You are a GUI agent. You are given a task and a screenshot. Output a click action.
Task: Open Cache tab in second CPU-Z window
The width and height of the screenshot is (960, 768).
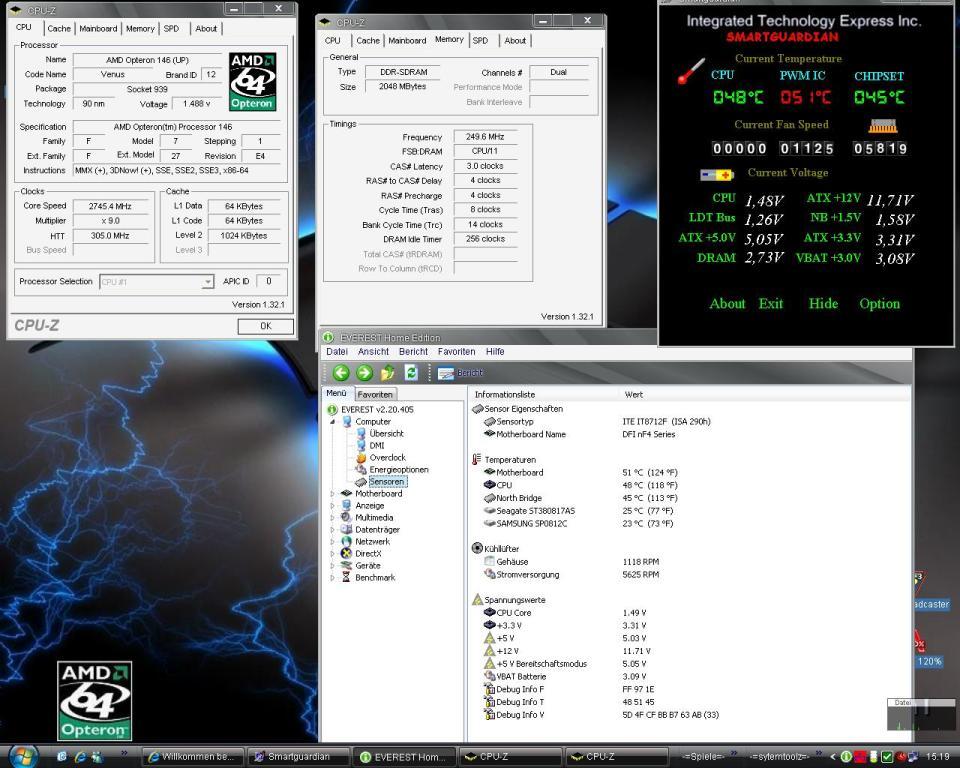click(x=368, y=40)
